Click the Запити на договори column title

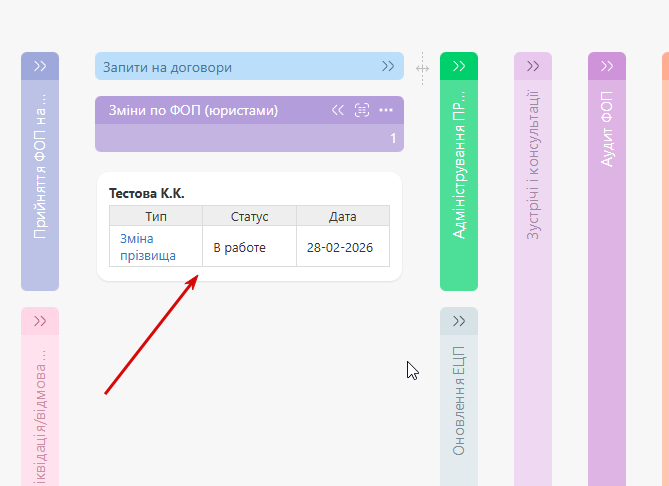coord(168,67)
